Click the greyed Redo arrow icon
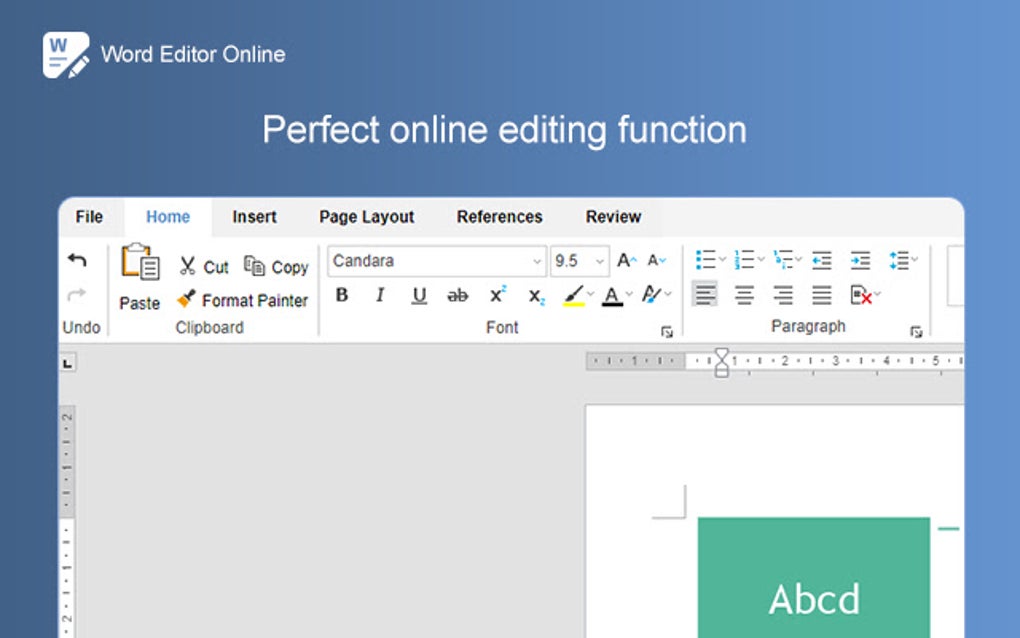This screenshot has width=1020, height=638. [x=77, y=295]
